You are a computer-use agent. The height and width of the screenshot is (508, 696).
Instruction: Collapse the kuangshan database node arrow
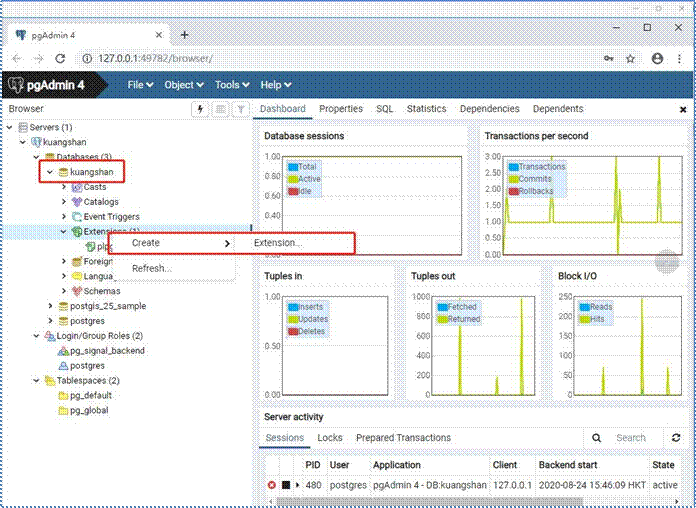click(x=50, y=172)
